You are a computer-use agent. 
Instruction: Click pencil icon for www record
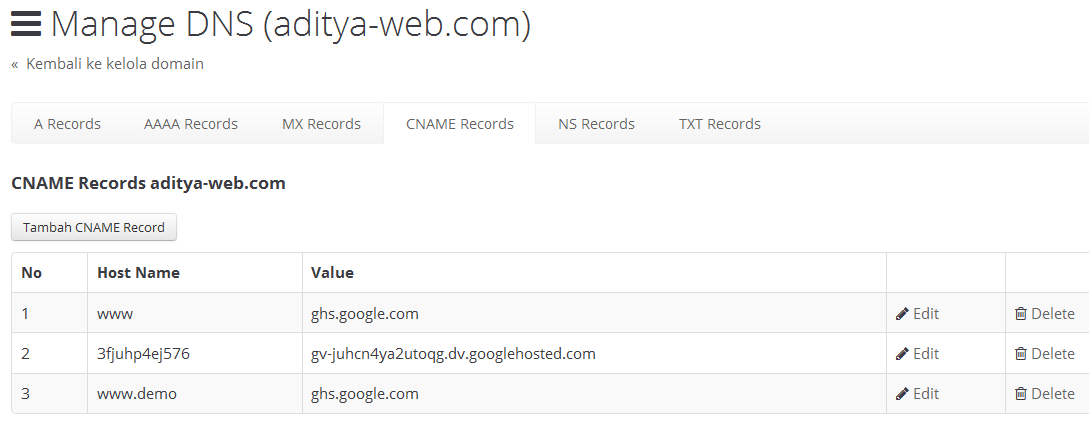(x=902, y=314)
